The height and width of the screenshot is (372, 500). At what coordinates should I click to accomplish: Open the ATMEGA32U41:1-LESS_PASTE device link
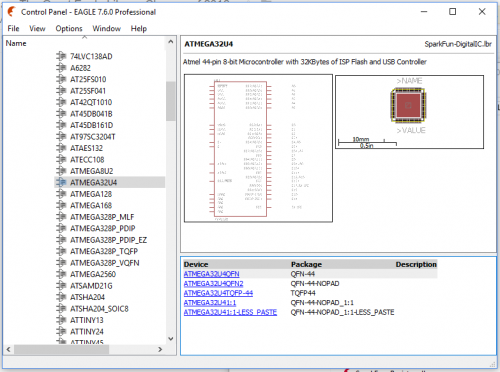[x=230, y=312]
